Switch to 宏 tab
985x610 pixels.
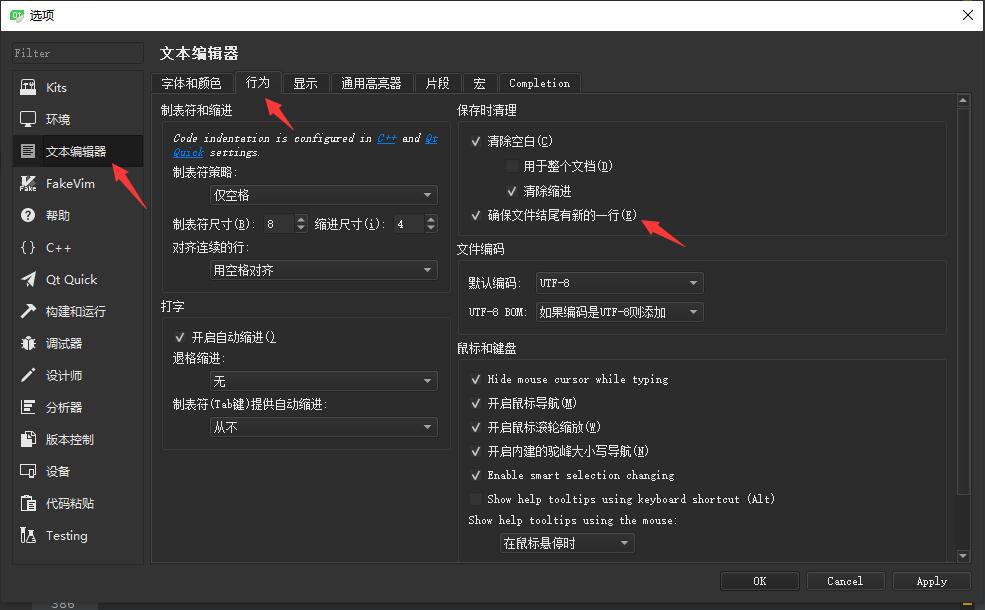479,84
